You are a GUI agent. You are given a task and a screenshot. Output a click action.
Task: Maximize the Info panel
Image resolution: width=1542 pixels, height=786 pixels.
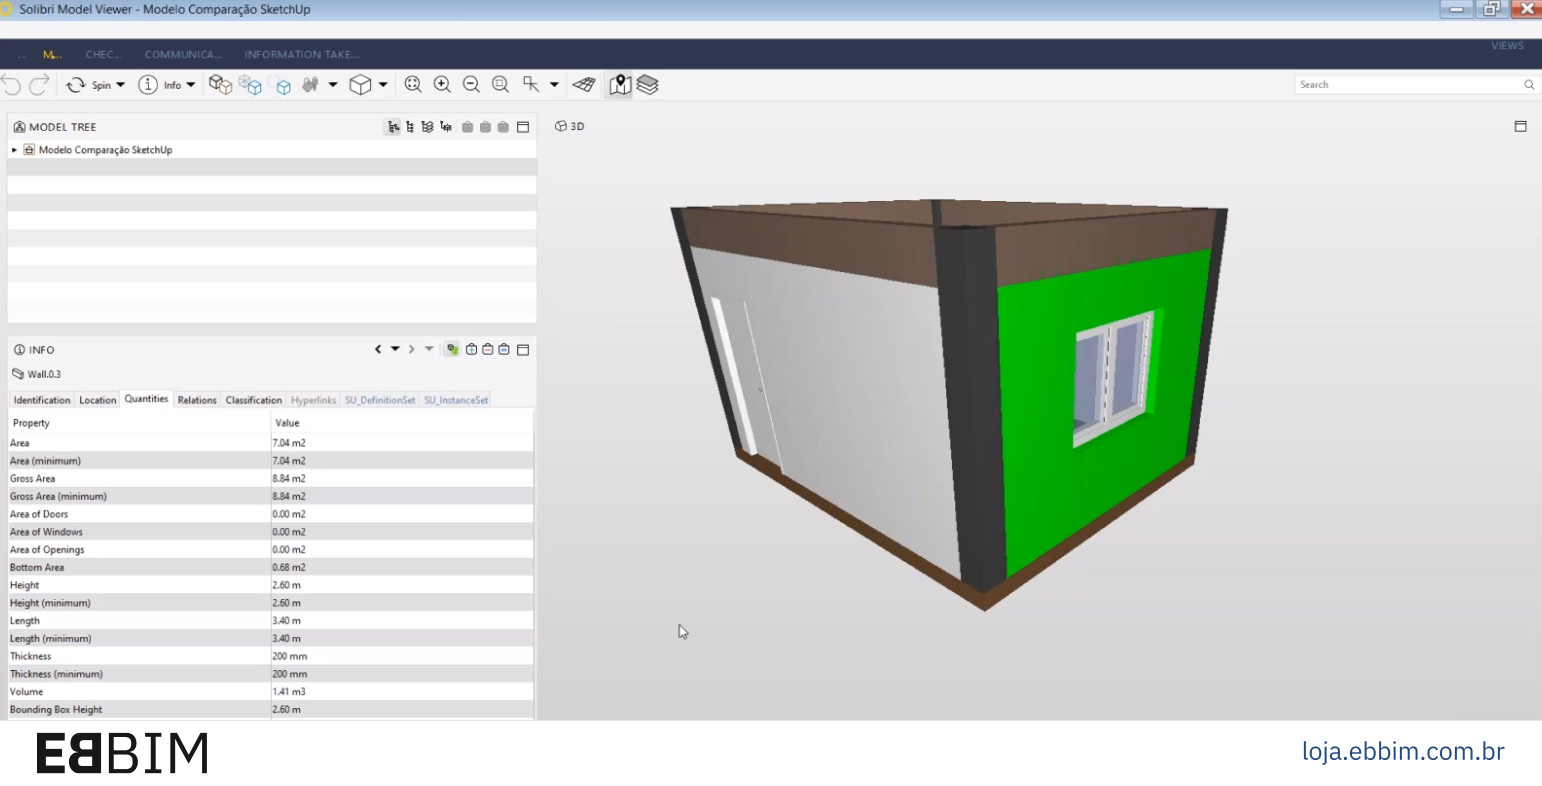pyautogui.click(x=523, y=349)
